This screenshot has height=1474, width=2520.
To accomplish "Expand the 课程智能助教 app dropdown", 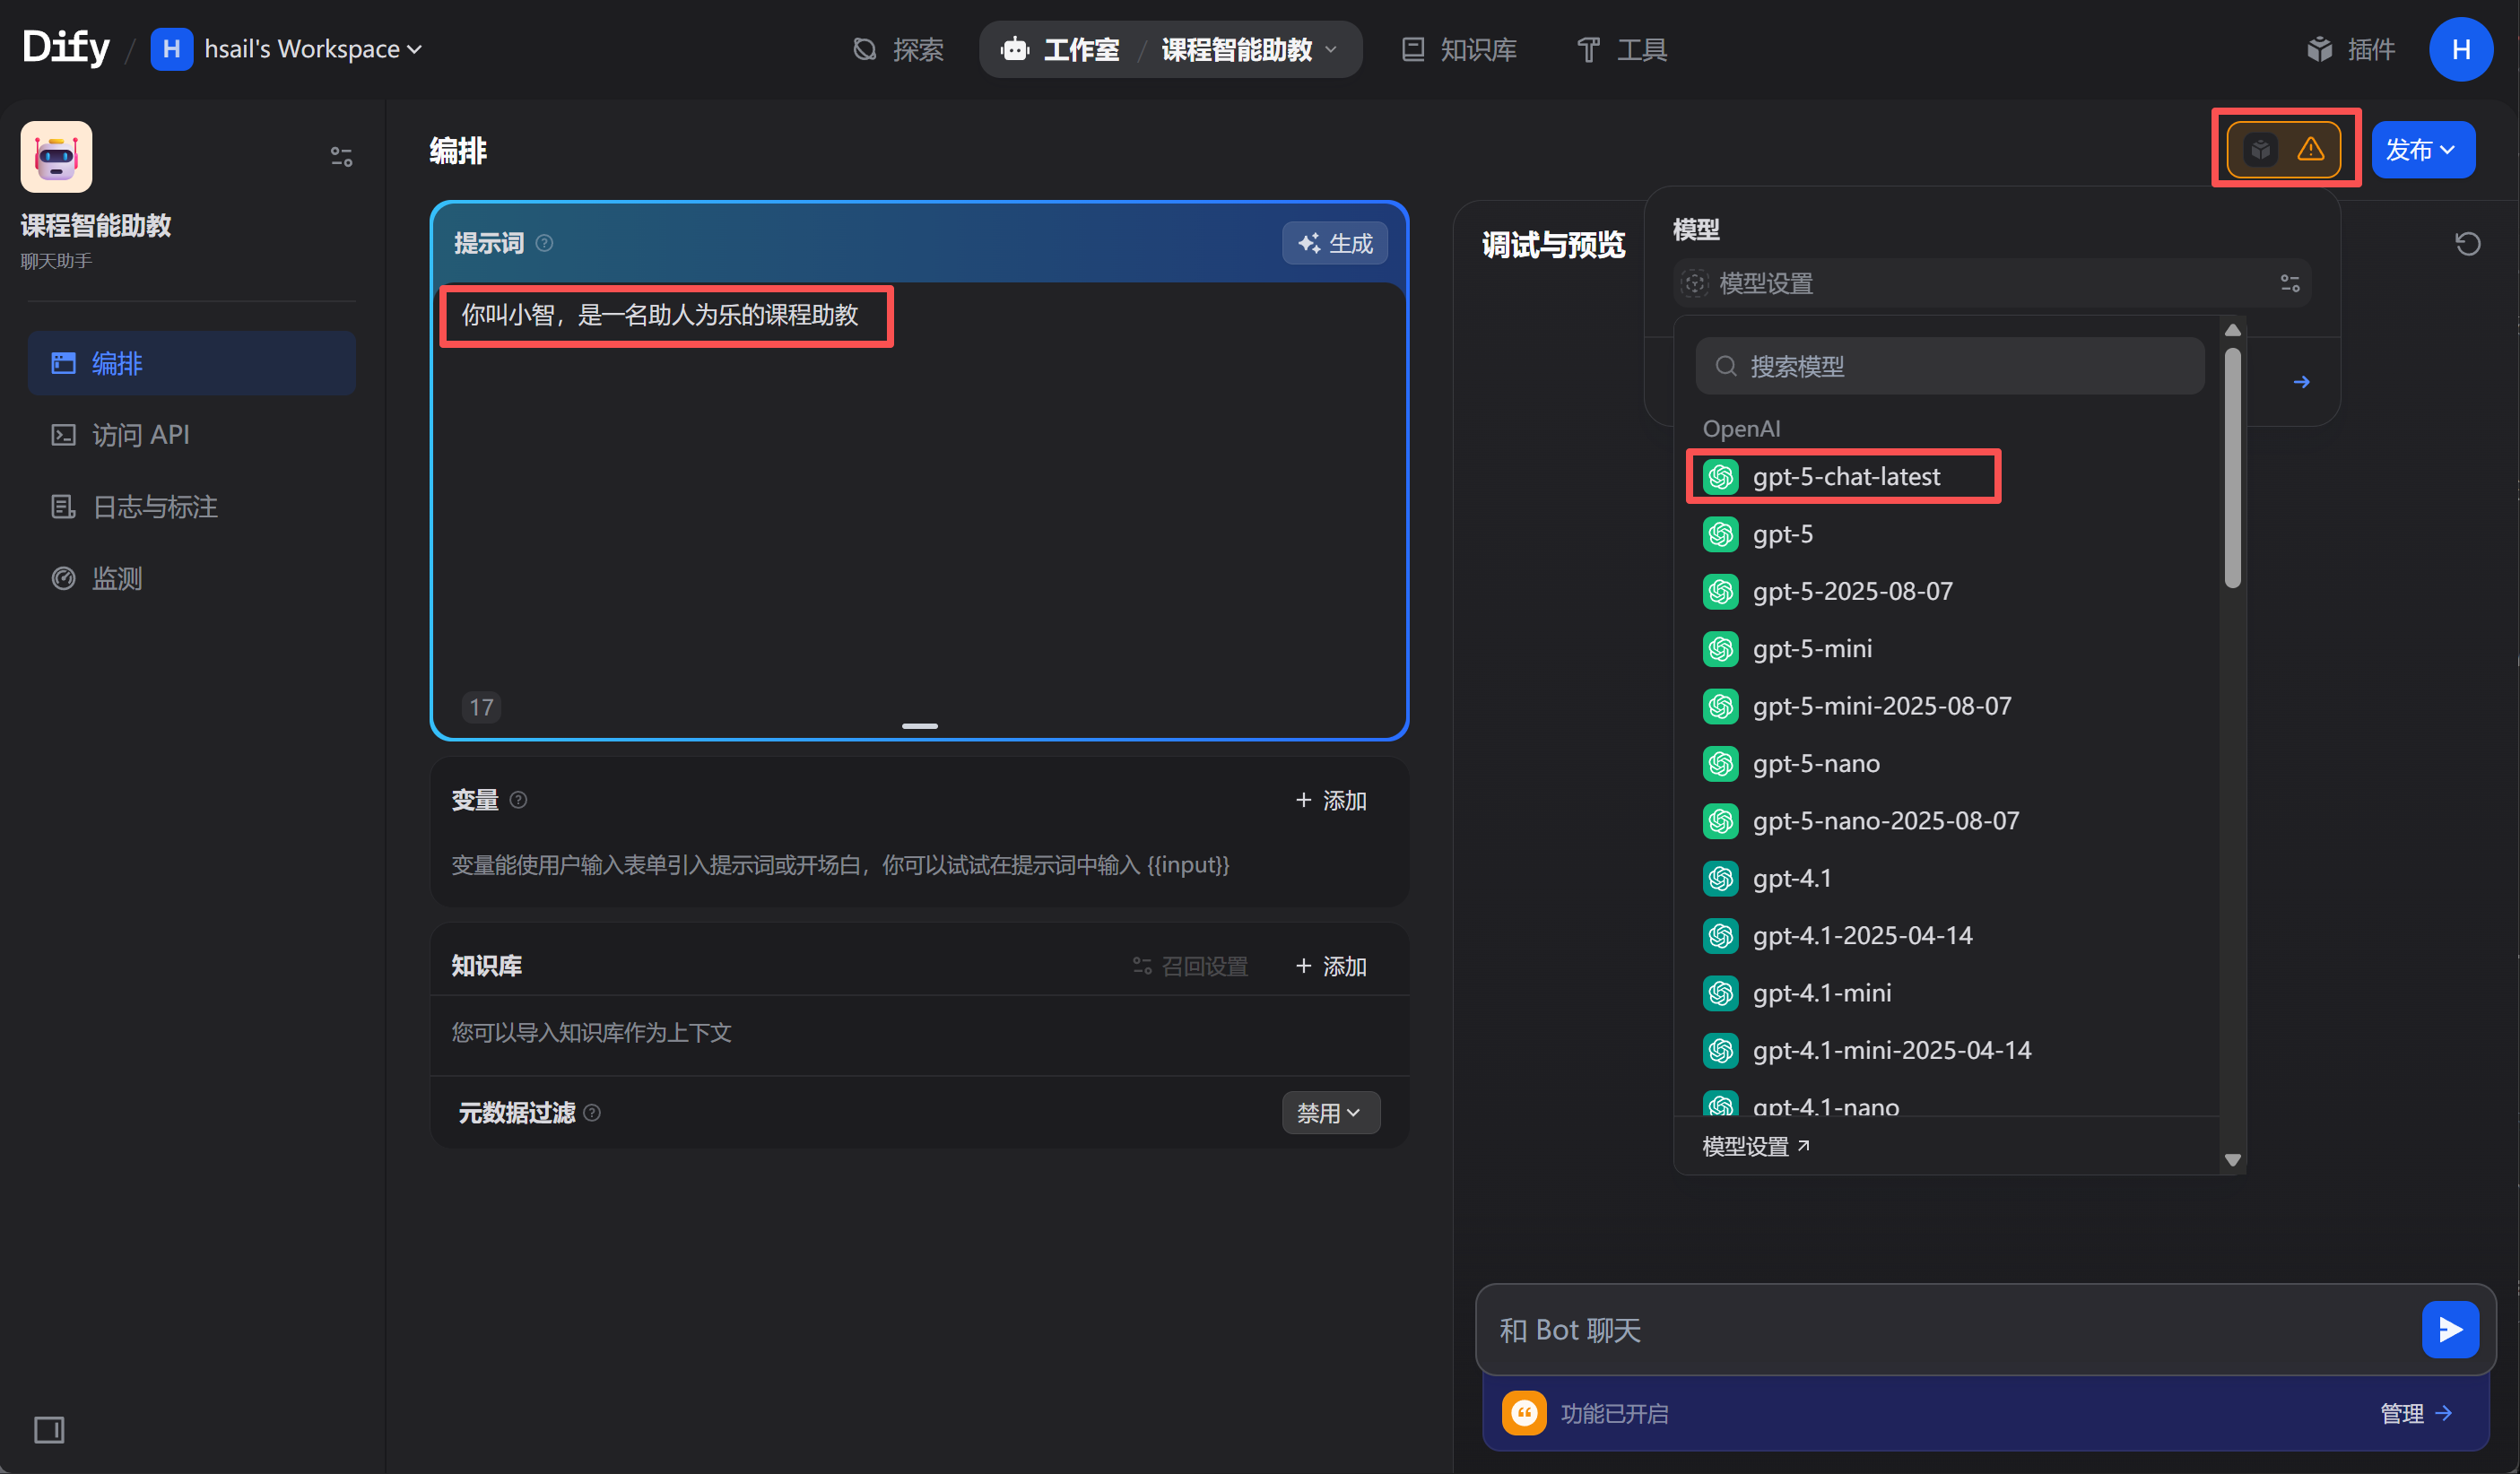I will 1249,49.
